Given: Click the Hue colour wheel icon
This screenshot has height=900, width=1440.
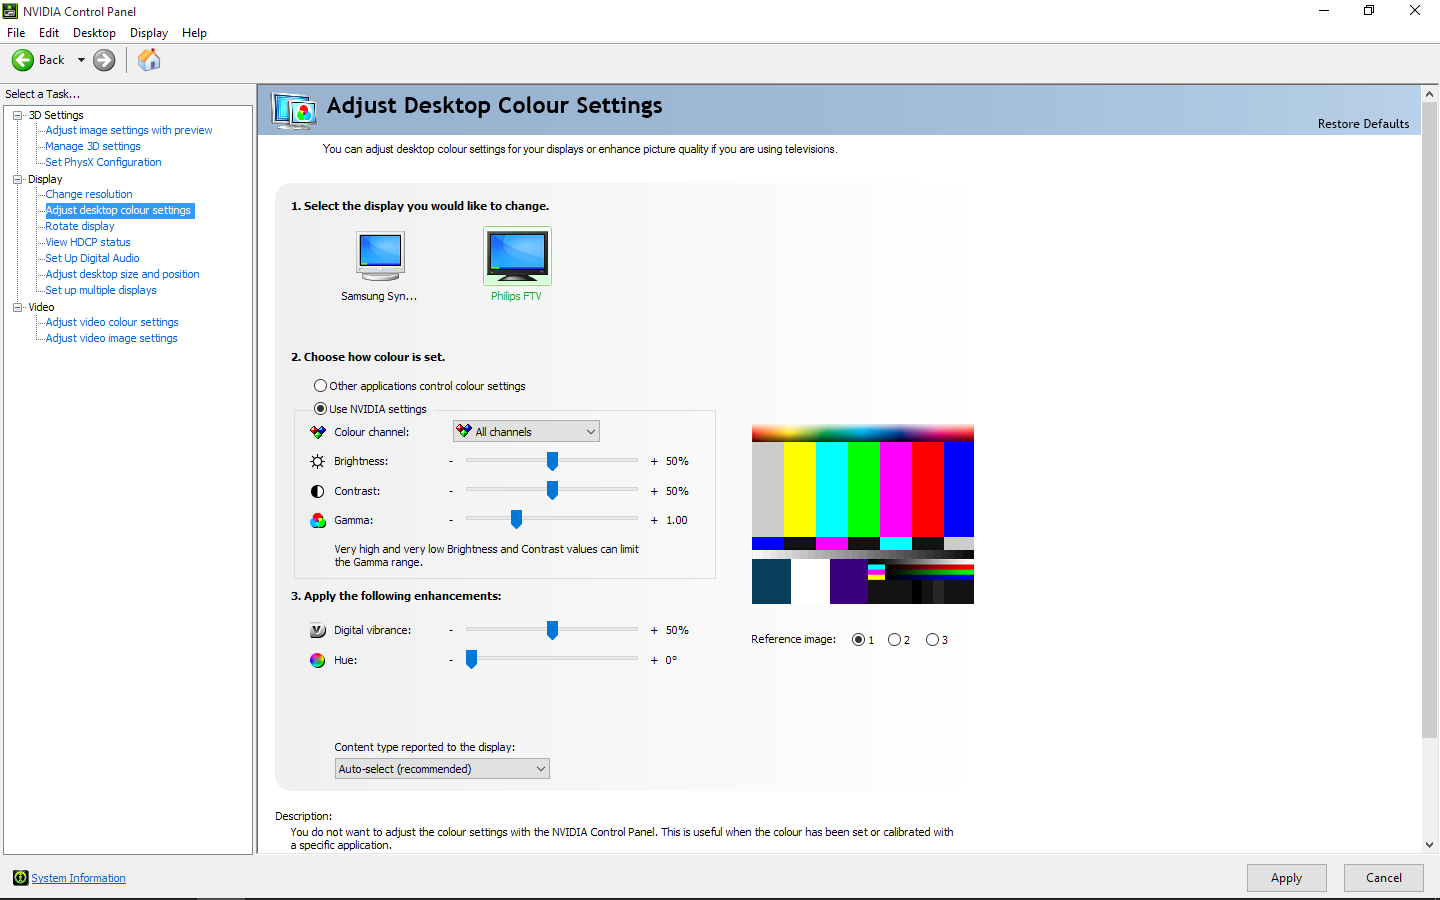Looking at the screenshot, I should pos(317,660).
